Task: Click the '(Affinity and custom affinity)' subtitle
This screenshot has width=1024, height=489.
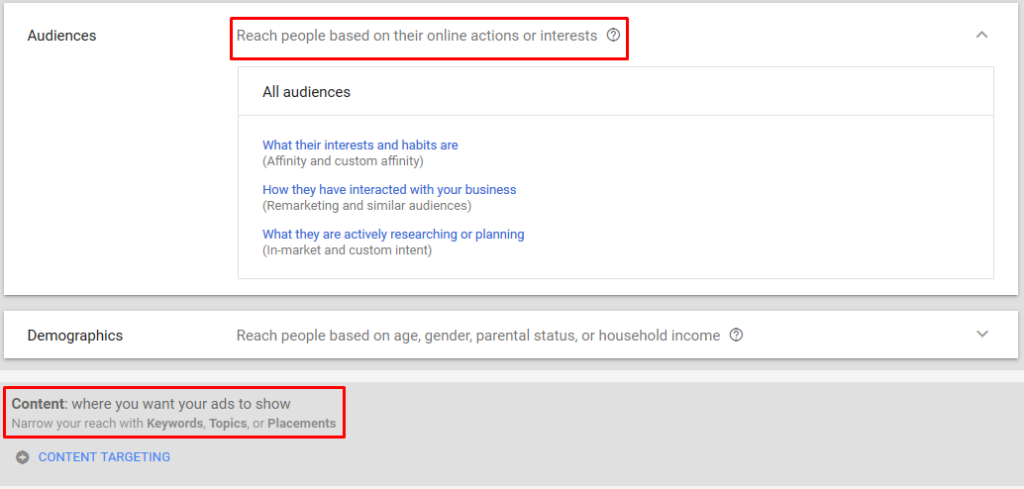Action: [343, 161]
